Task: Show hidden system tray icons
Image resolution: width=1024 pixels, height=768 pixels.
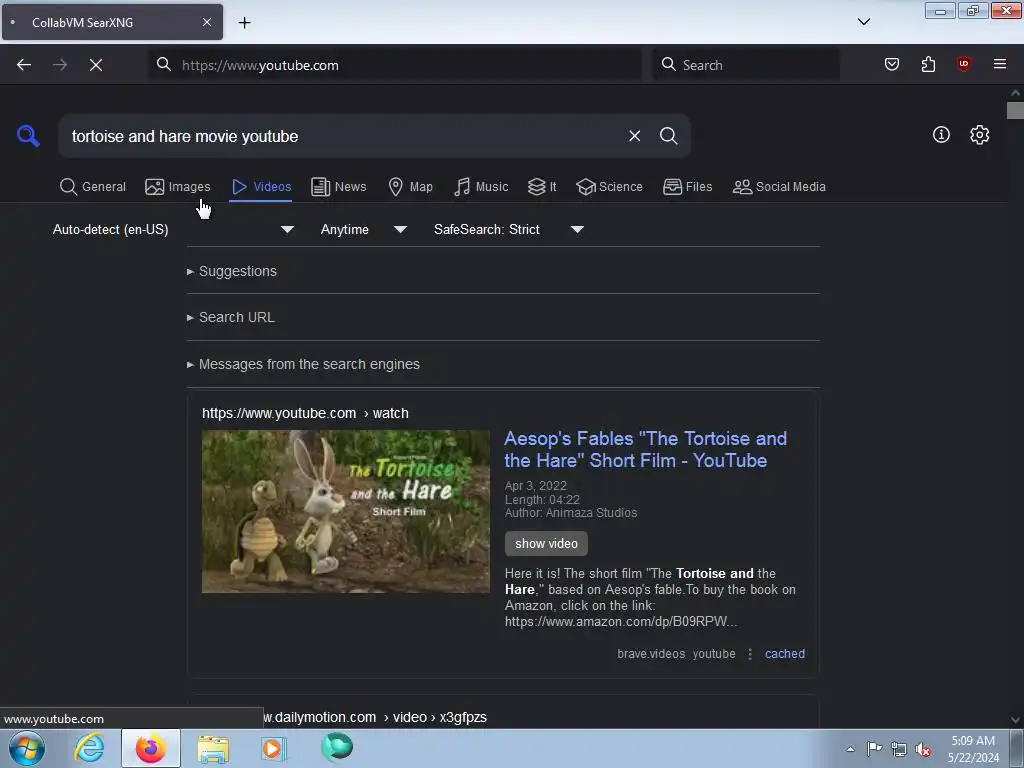Action: coord(850,749)
